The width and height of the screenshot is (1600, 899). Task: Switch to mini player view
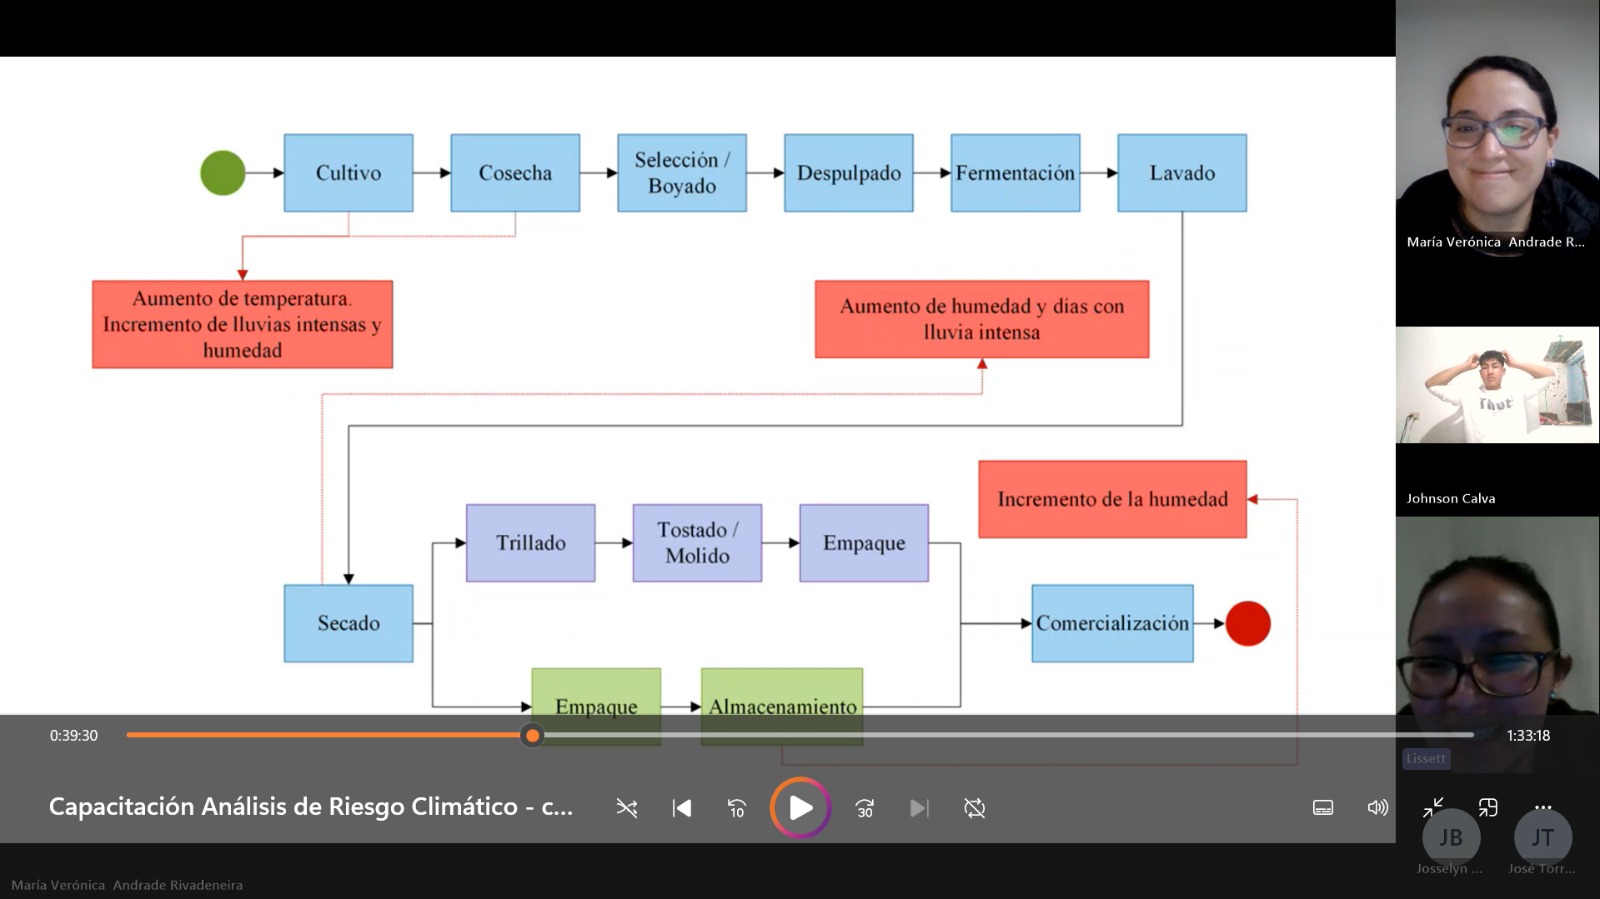point(1488,807)
